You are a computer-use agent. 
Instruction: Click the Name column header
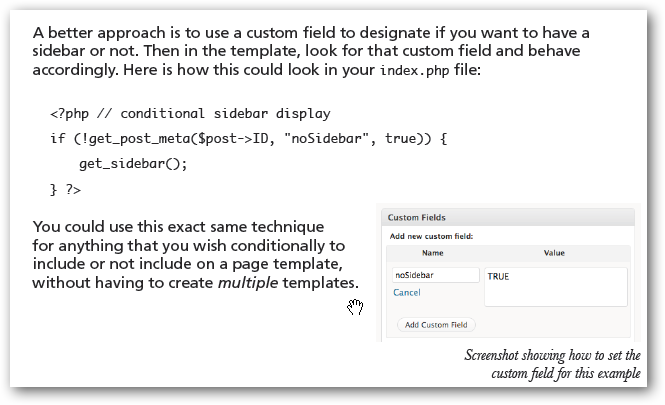432,254
